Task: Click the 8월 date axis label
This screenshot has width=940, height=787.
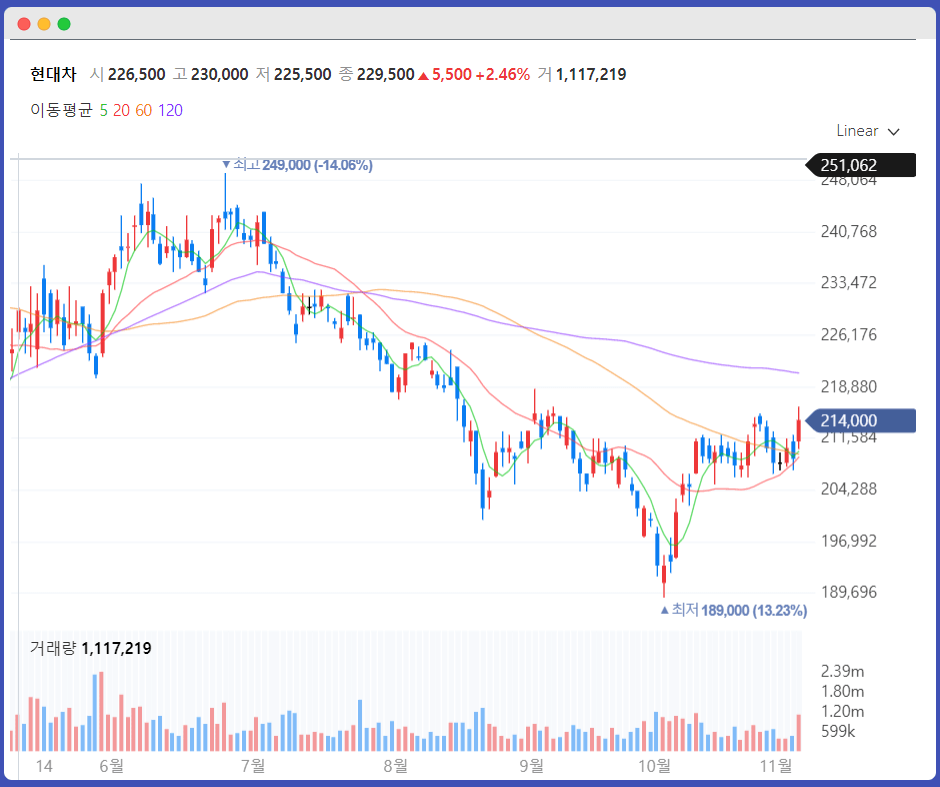Action: pyautogui.click(x=396, y=765)
